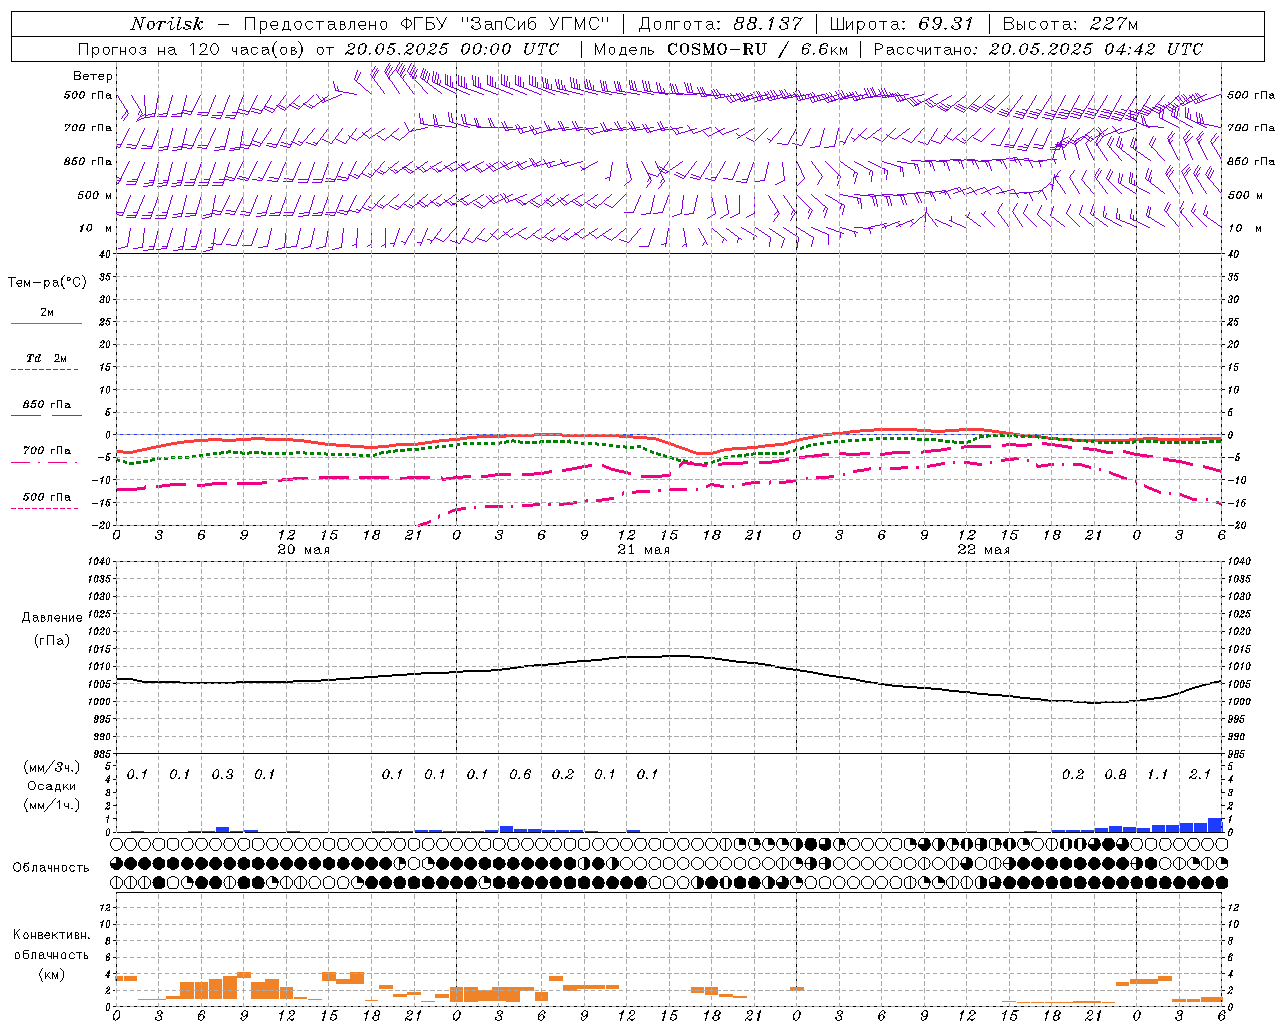
Task: Click the "700 гПа" temperature legend dashed line
Action: coord(44,462)
